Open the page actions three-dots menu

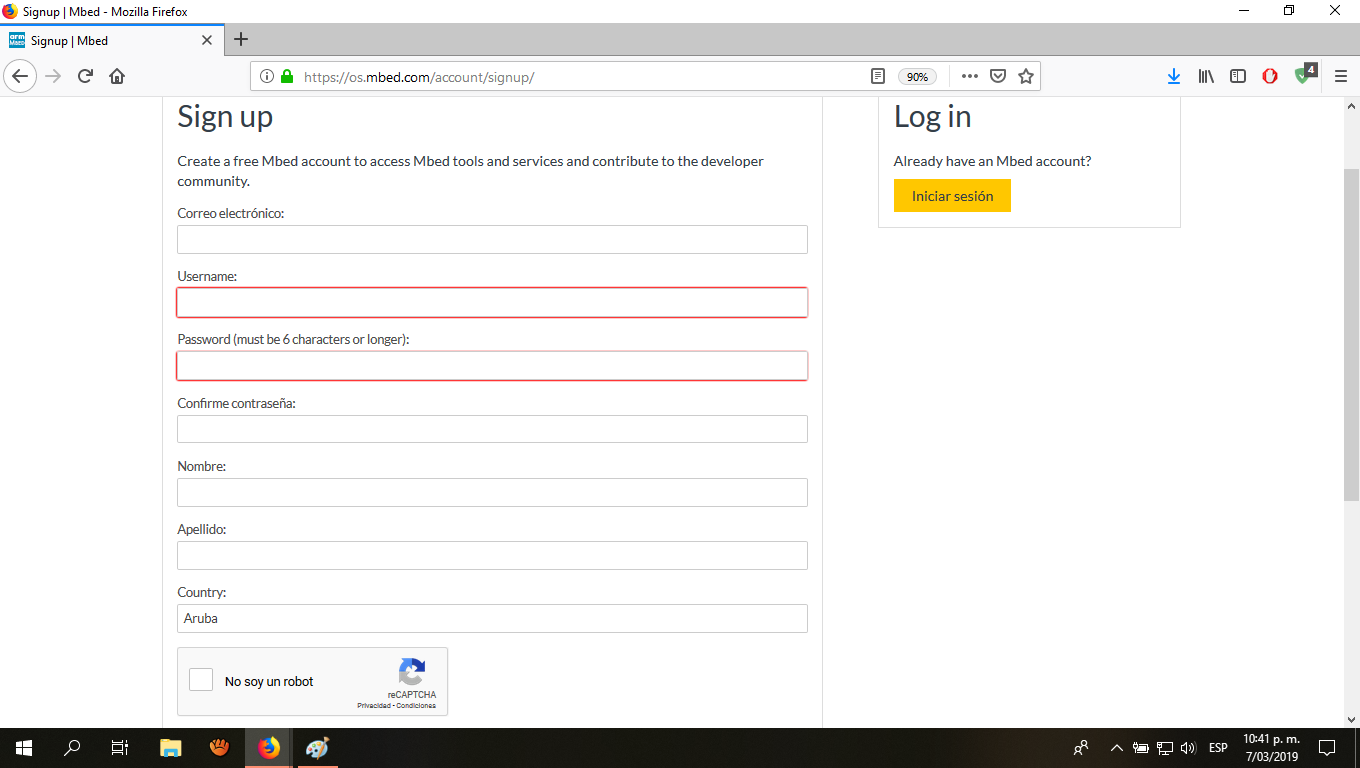tap(969, 76)
